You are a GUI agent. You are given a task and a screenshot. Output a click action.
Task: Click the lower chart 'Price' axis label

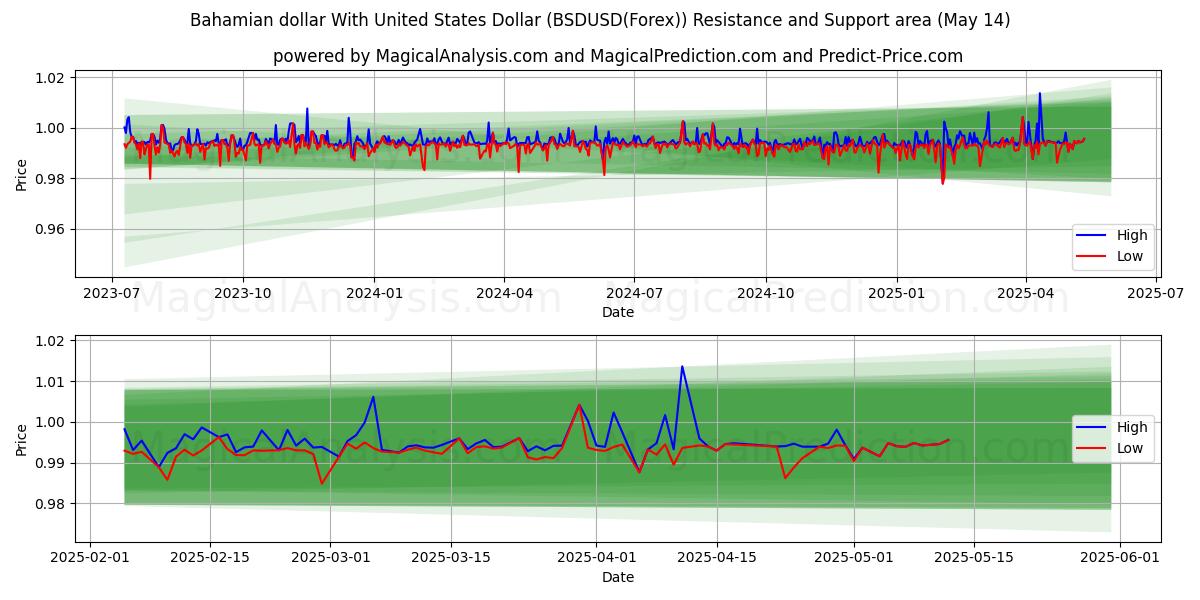pyautogui.click(x=22, y=438)
